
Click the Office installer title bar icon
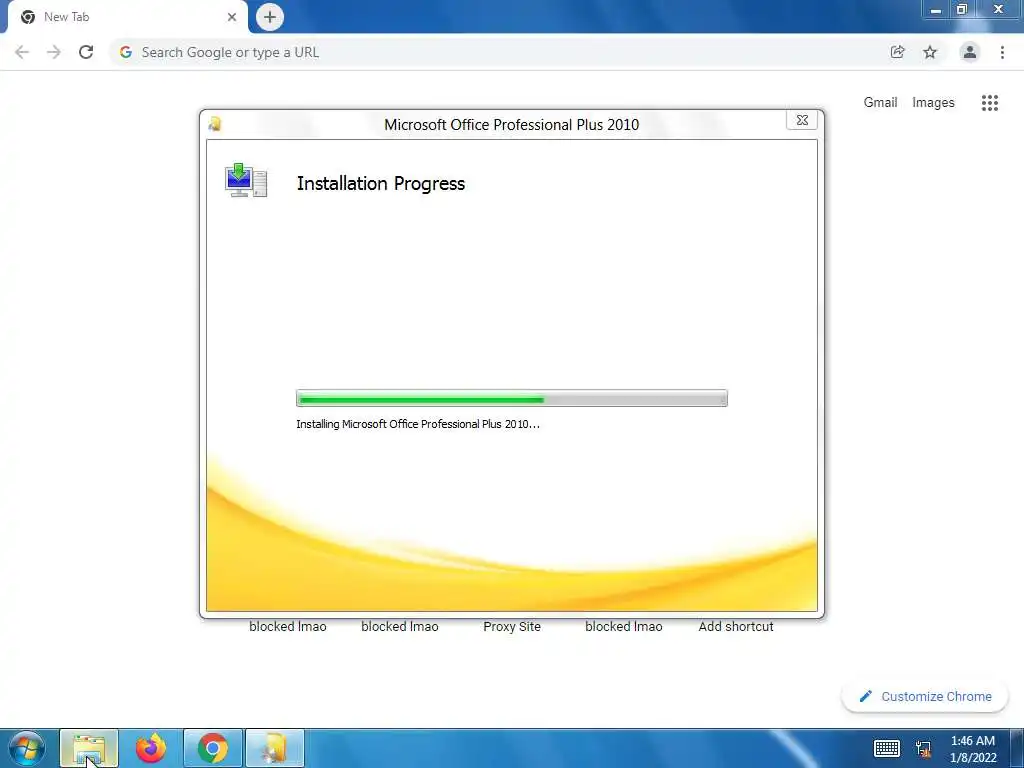tap(215, 124)
